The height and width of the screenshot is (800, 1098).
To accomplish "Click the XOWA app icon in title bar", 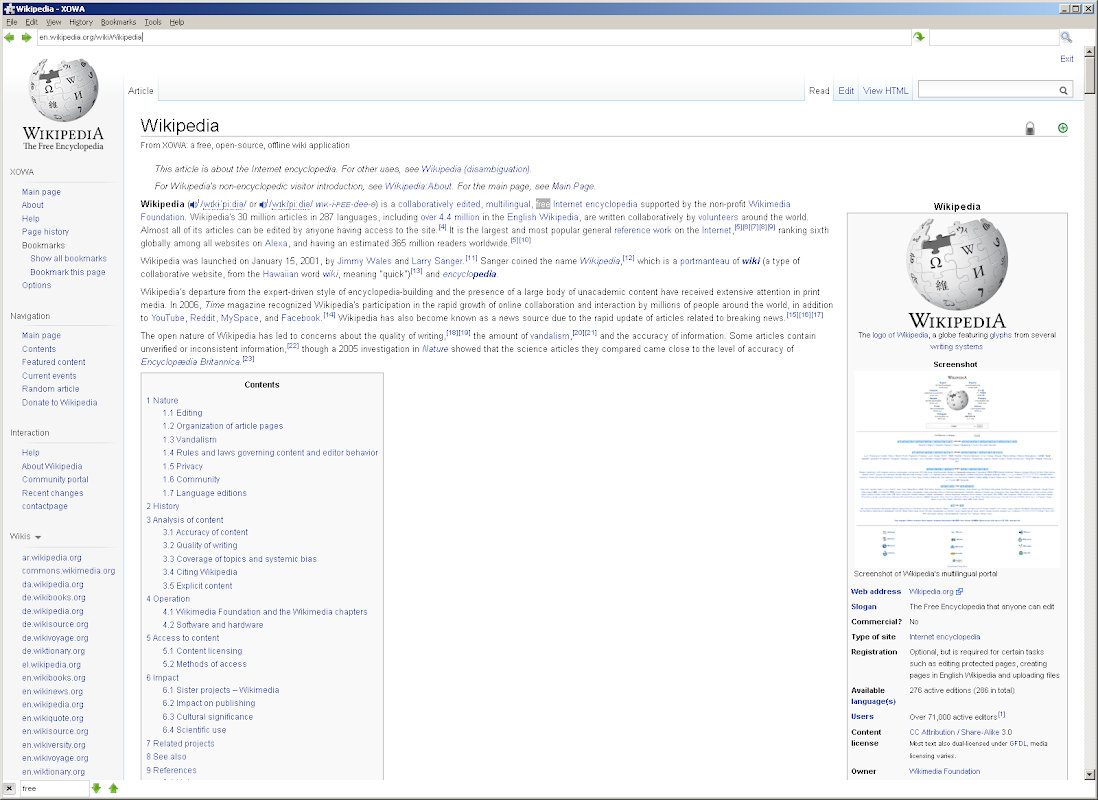I will click(9, 8).
